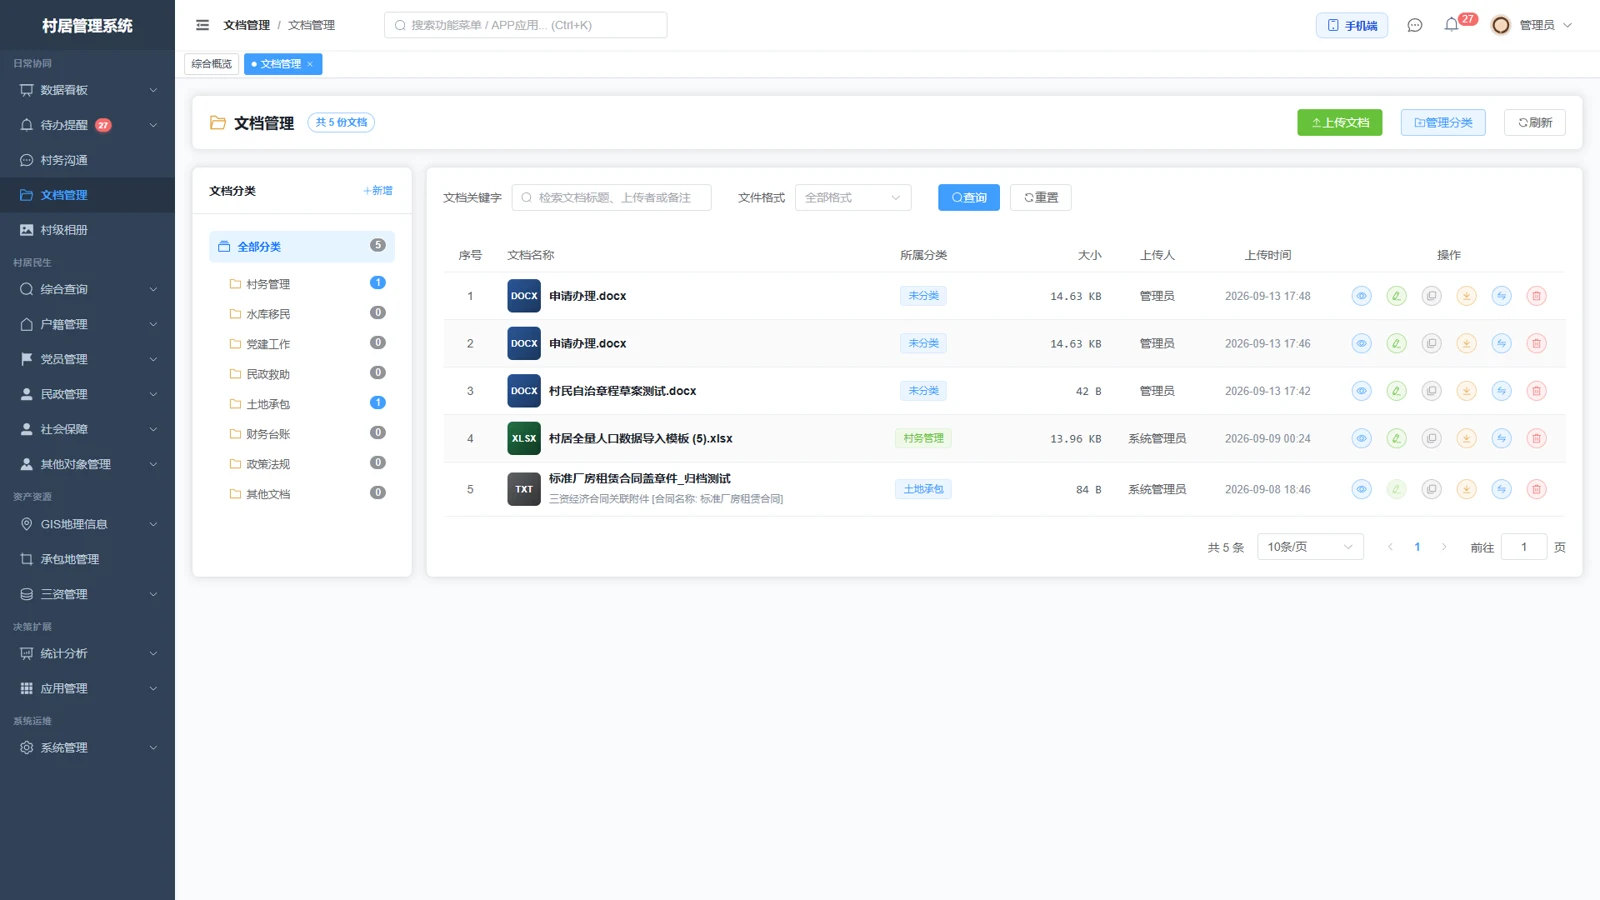Screen dimensions: 1600x900
Task: Transfer category of row 5 TXT document
Action: coord(1501,489)
